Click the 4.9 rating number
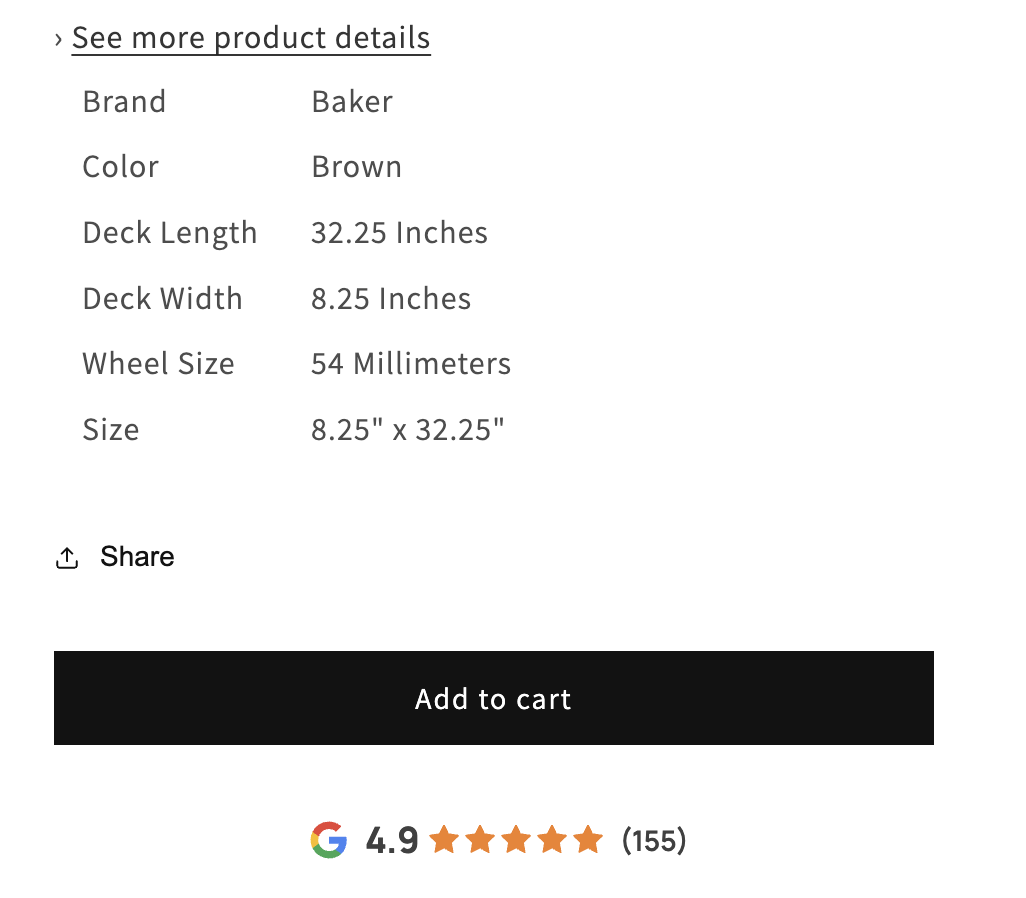The image size is (1026, 898). click(x=392, y=840)
